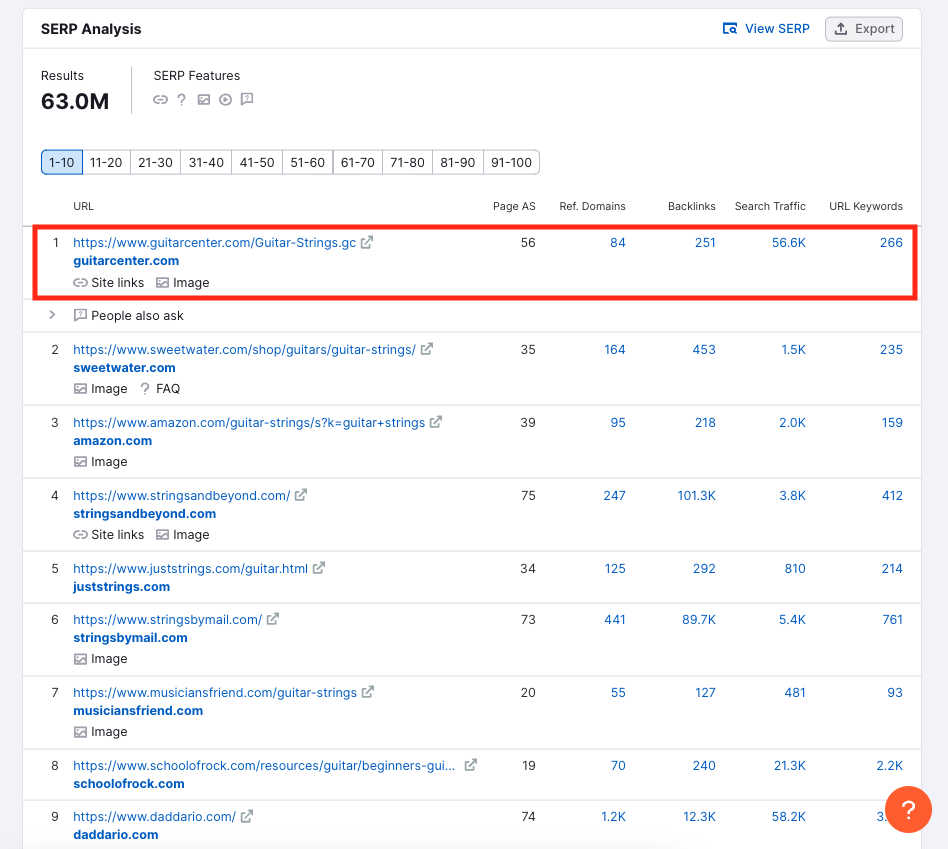This screenshot has height=849, width=948.
Task: Click Site links icon in stringsandbeyond.com row
Action: tap(80, 535)
